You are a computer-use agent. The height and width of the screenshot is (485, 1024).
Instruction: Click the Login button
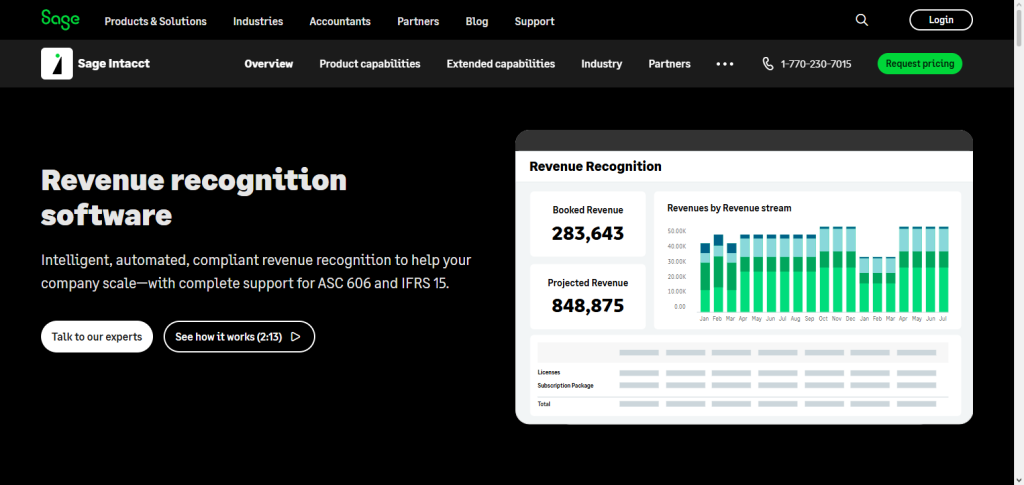click(941, 20)
